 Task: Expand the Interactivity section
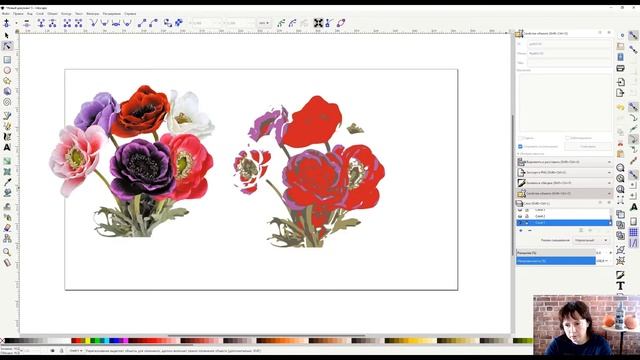531,154
